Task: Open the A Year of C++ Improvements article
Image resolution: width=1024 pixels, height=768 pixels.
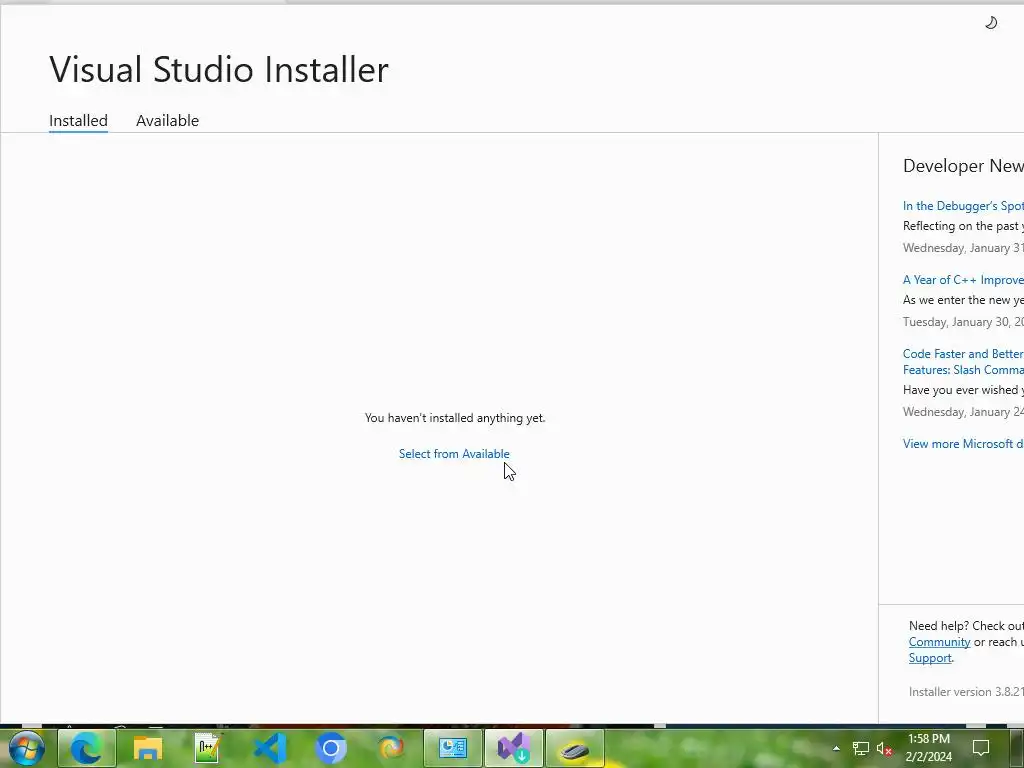Action: coord(963,280)
